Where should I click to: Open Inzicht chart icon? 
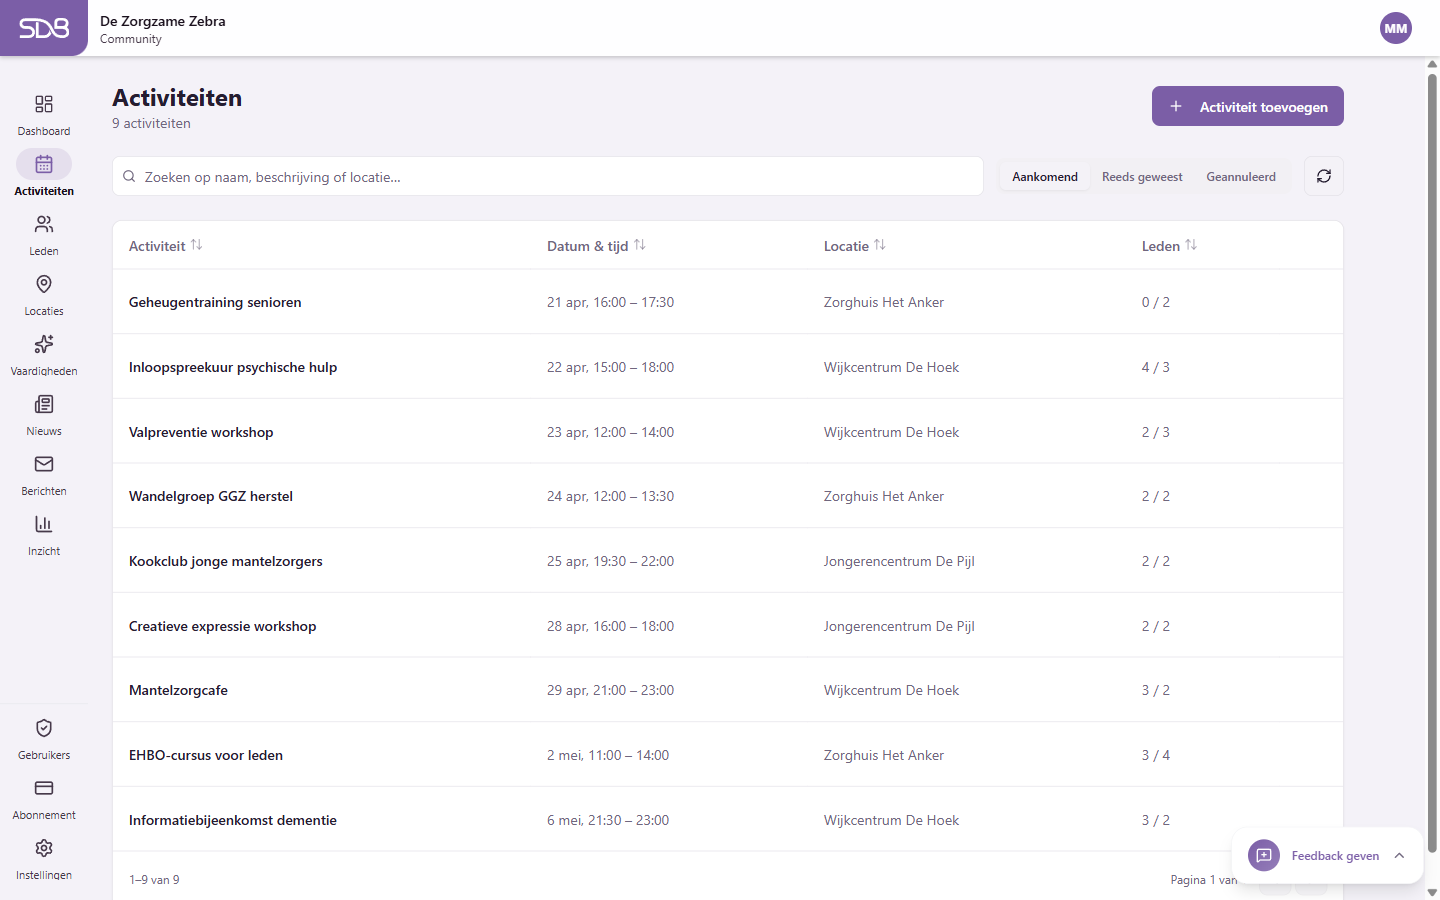click(x=44, y=525)
